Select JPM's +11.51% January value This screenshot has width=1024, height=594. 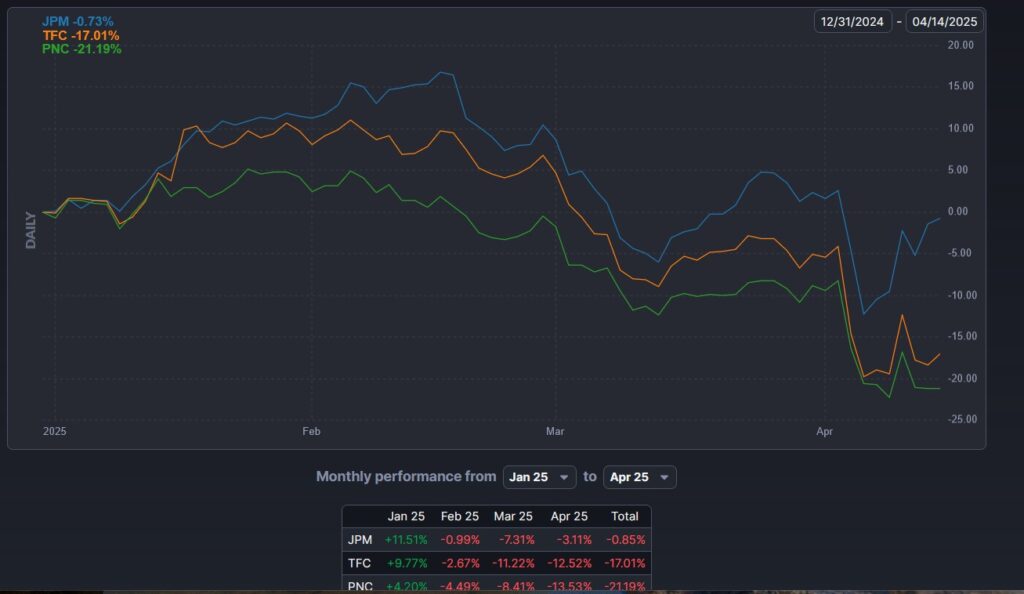(x=406, y=539)
